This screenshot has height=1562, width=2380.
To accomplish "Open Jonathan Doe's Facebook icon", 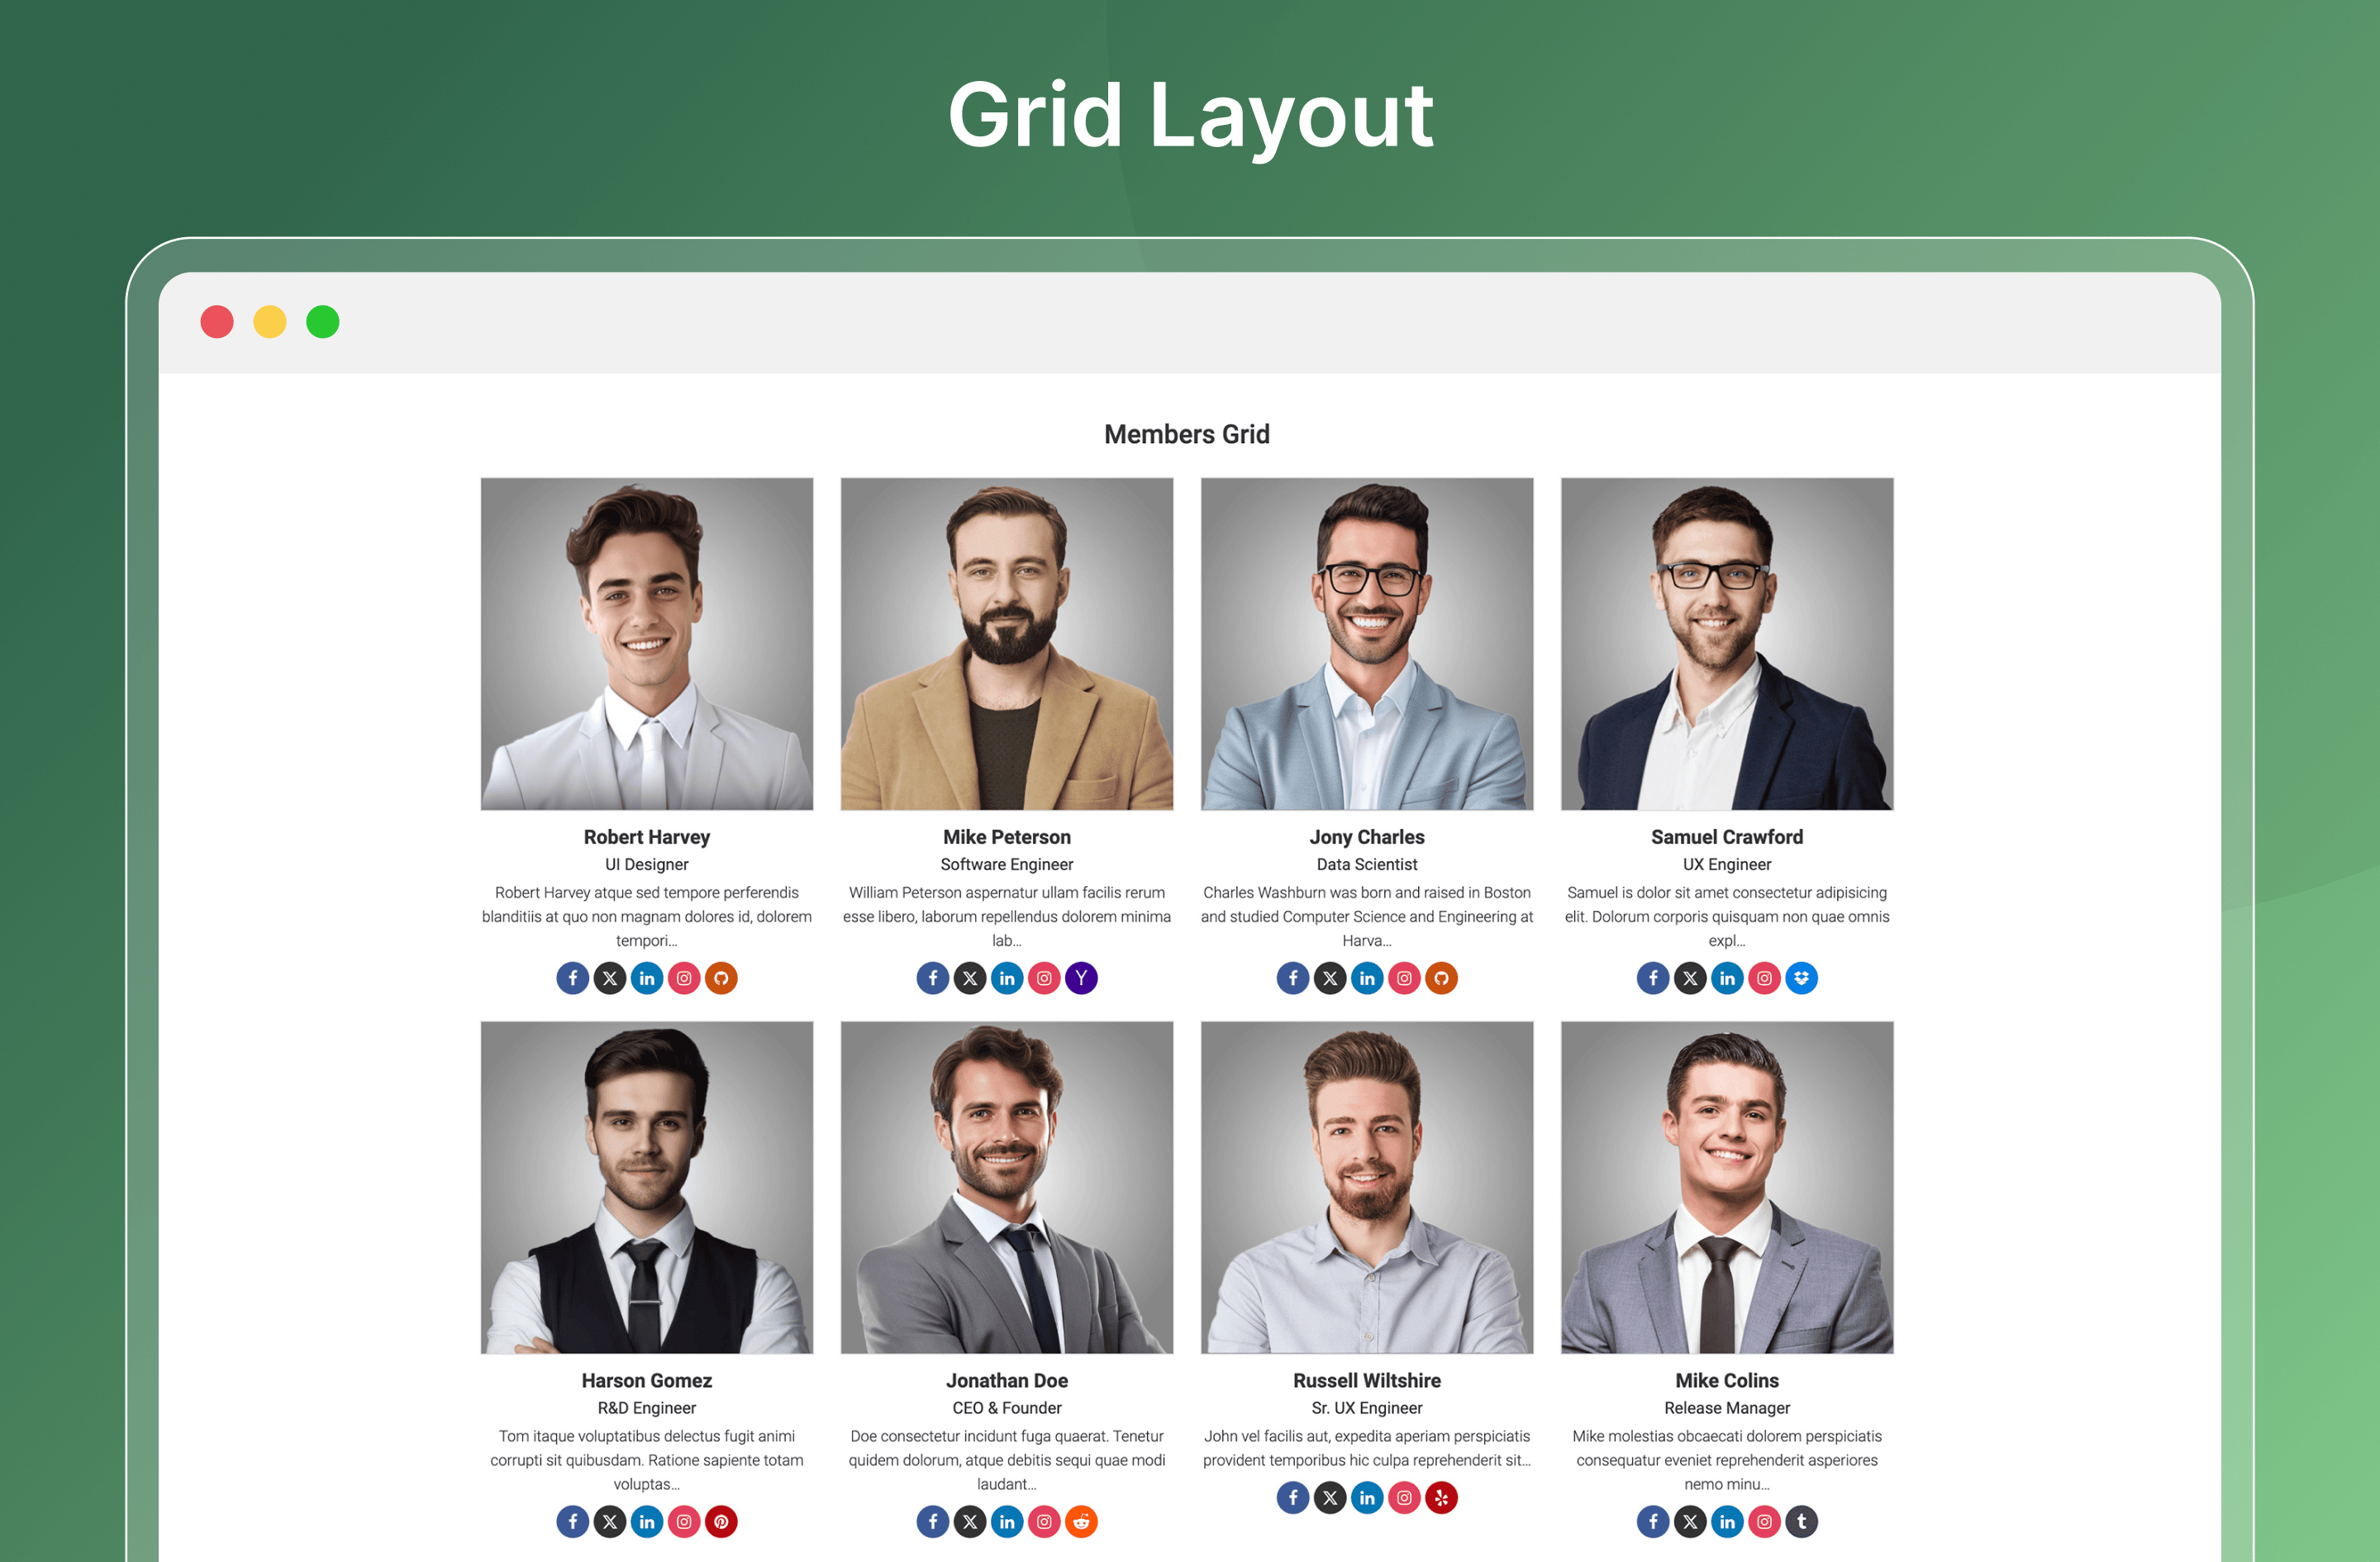I will coord(933,1522).
